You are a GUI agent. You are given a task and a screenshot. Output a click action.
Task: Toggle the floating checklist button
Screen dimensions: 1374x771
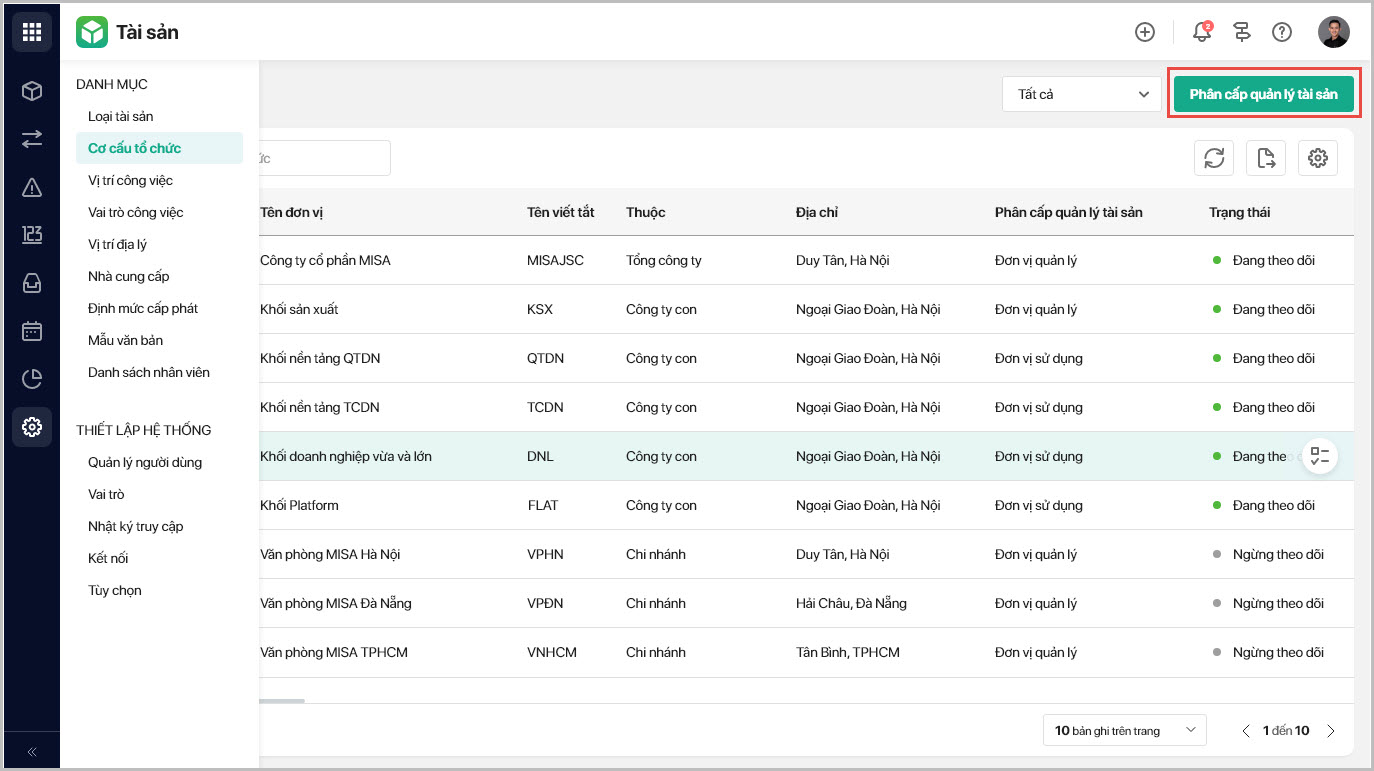[1320, 456]
